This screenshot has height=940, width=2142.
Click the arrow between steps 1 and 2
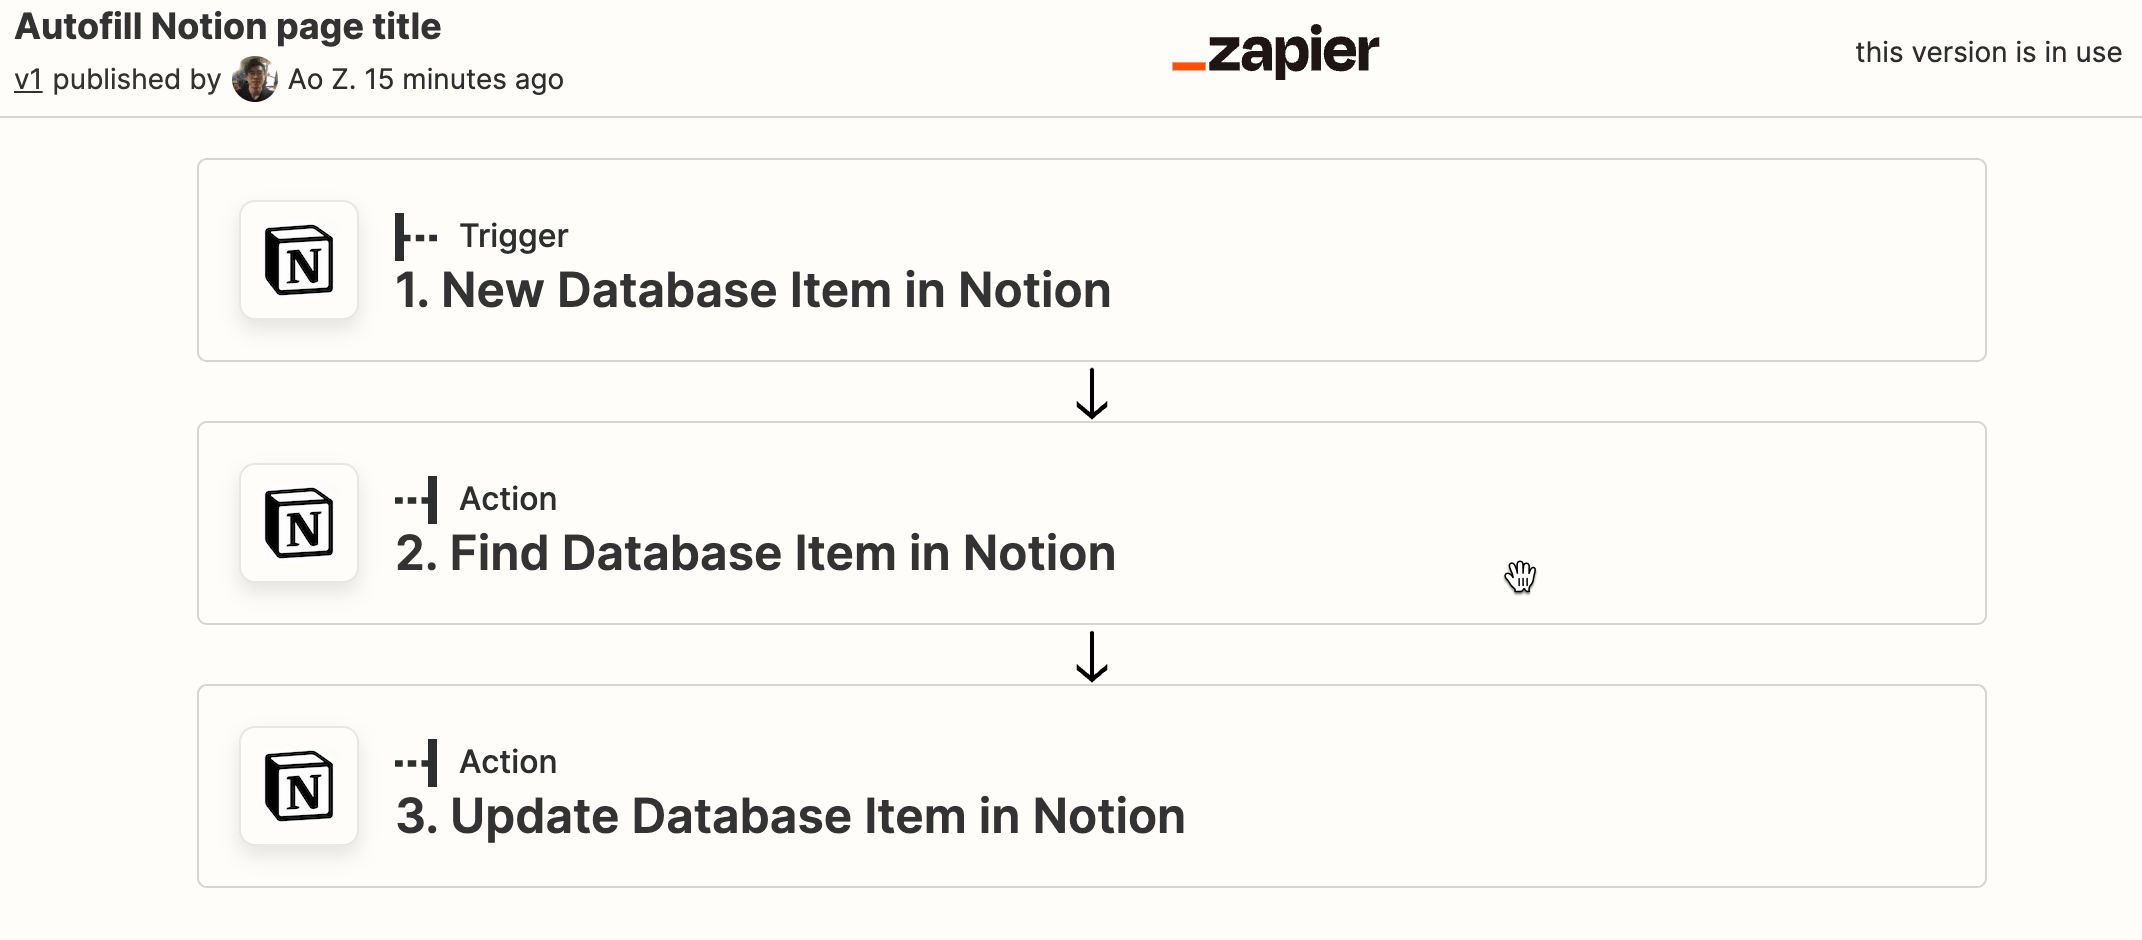[1091, 393]
